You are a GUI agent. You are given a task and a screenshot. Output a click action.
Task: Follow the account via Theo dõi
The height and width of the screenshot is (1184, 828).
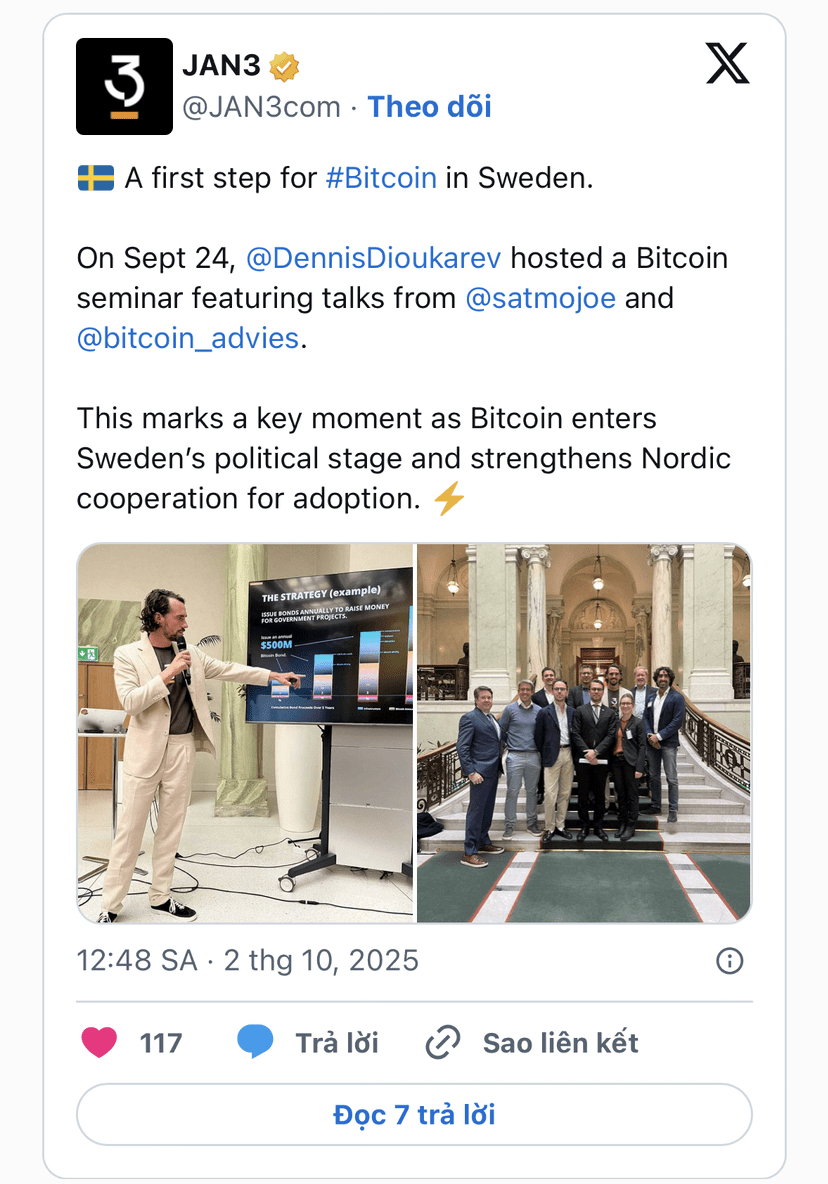[x=430, y=107]
